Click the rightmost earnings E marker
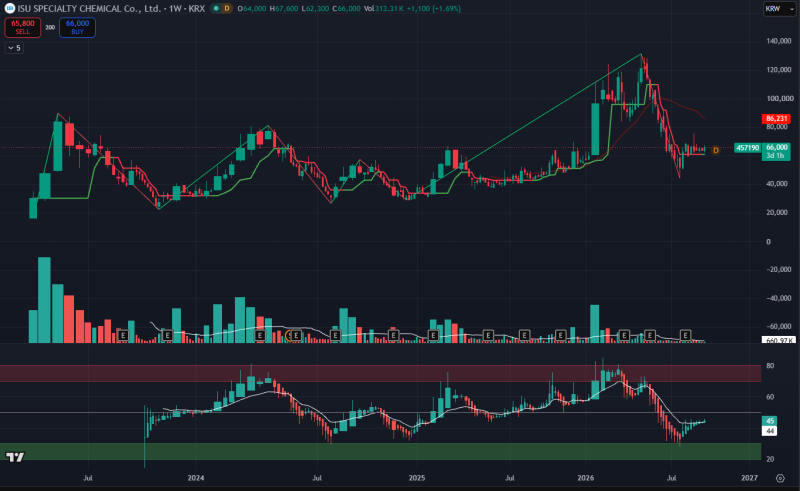Image resolution: width=800 pixels, height=491 pixels. click(x=686, y=335)
